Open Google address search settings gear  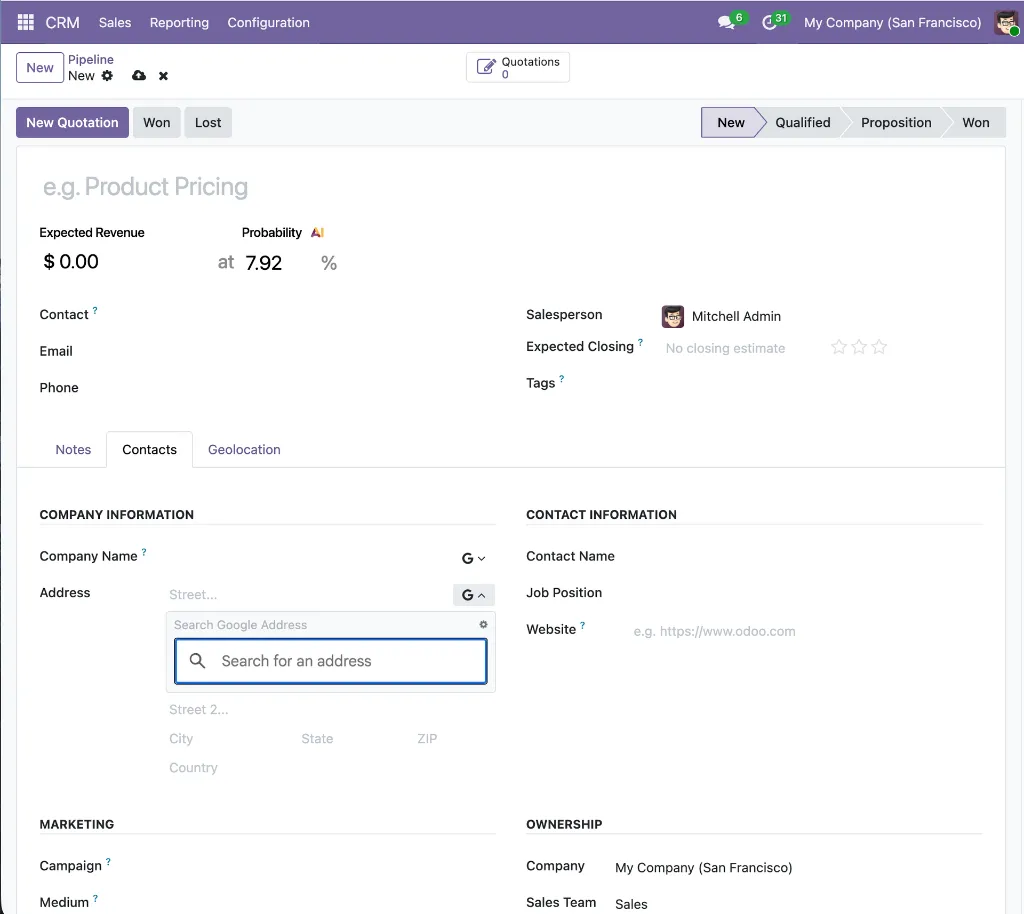(483, 624)
